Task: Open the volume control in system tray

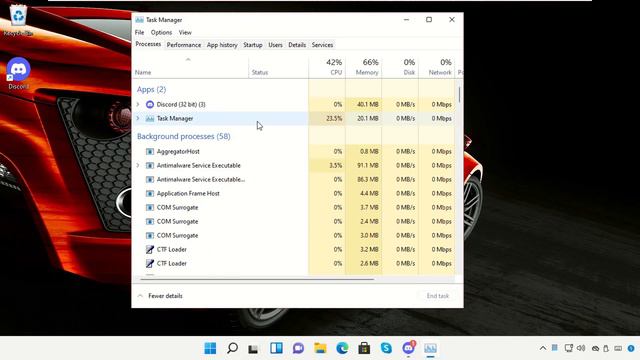Action: click(581, 348)
